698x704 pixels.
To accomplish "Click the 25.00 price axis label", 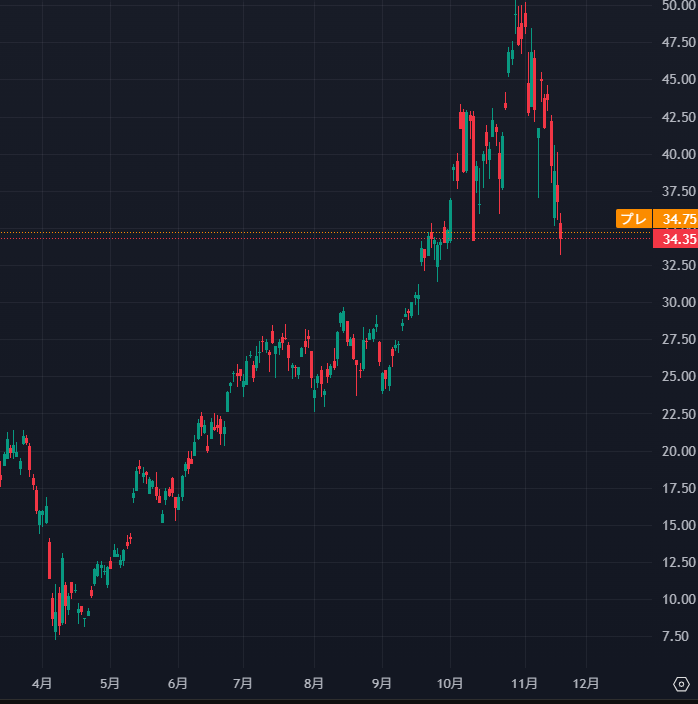I will (x=678, y=376).
